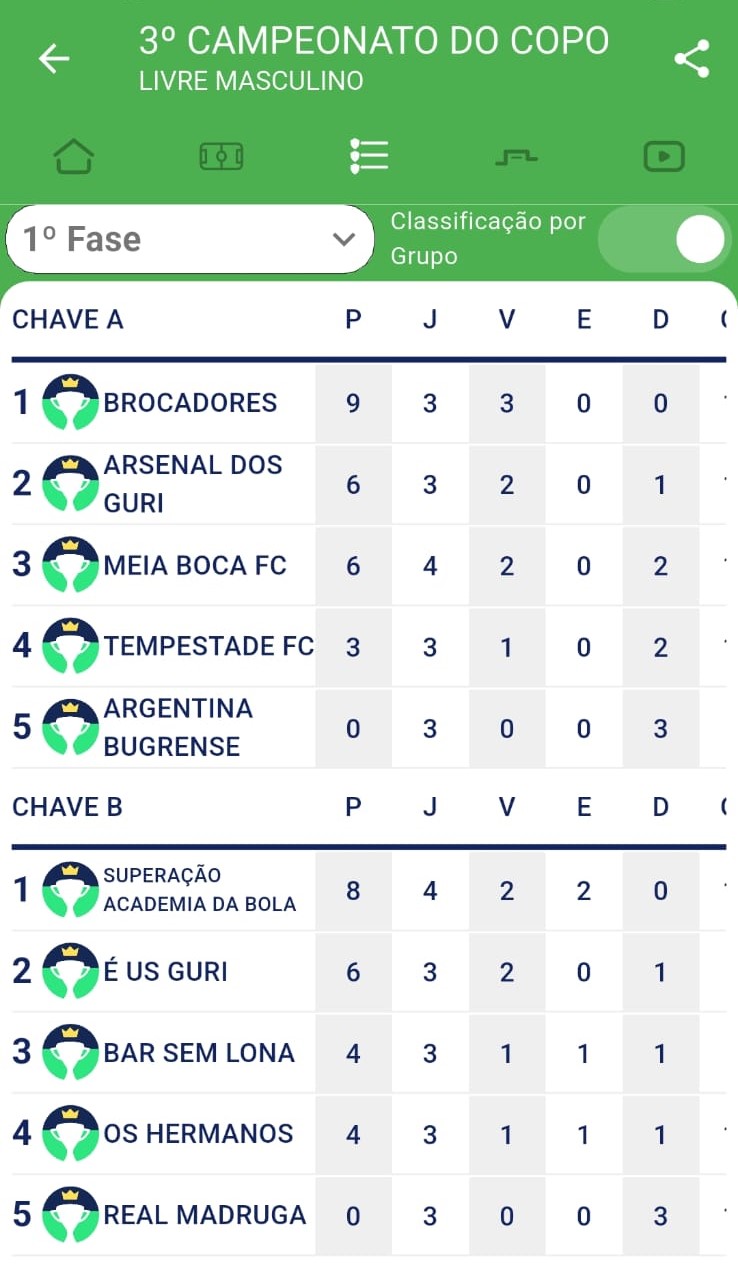Select ARSENAL DOS GURI team name
Viewport: 738px width, 1286px height.
(193, 484)
